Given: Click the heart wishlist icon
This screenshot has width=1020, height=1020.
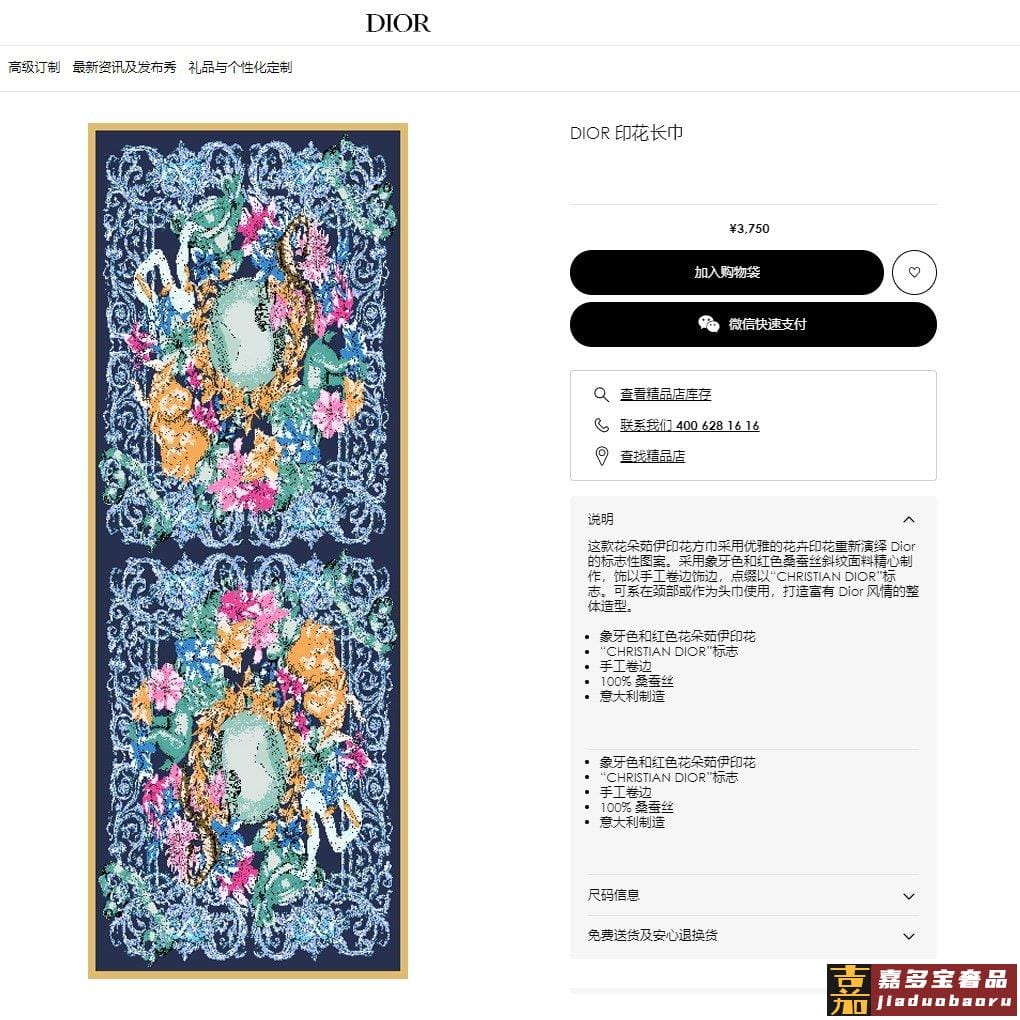Looking at the screenshot, I should click(x=914, y=273).
